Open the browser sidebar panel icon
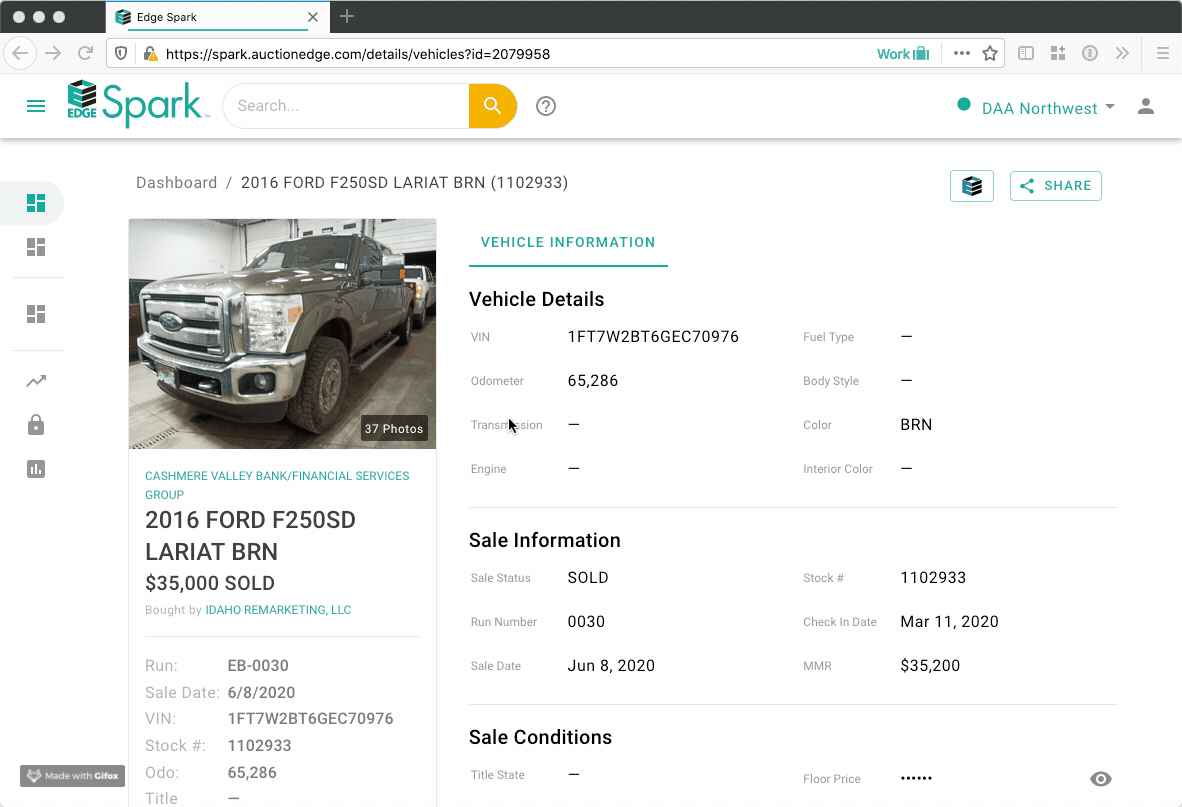The width and height of the screenshot is (1182, 807). click(x=1026, y=53)
